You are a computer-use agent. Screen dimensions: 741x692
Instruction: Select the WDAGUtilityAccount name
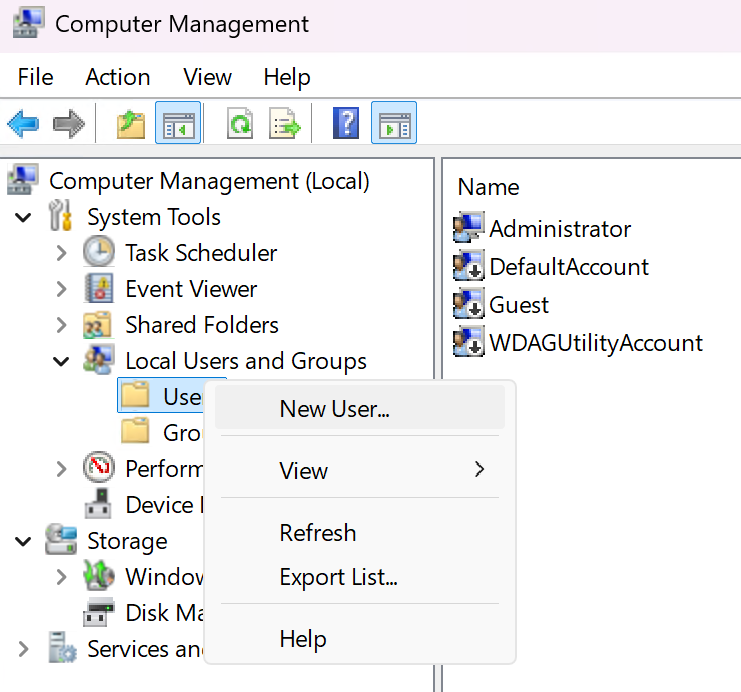click(x=596, y=343)
